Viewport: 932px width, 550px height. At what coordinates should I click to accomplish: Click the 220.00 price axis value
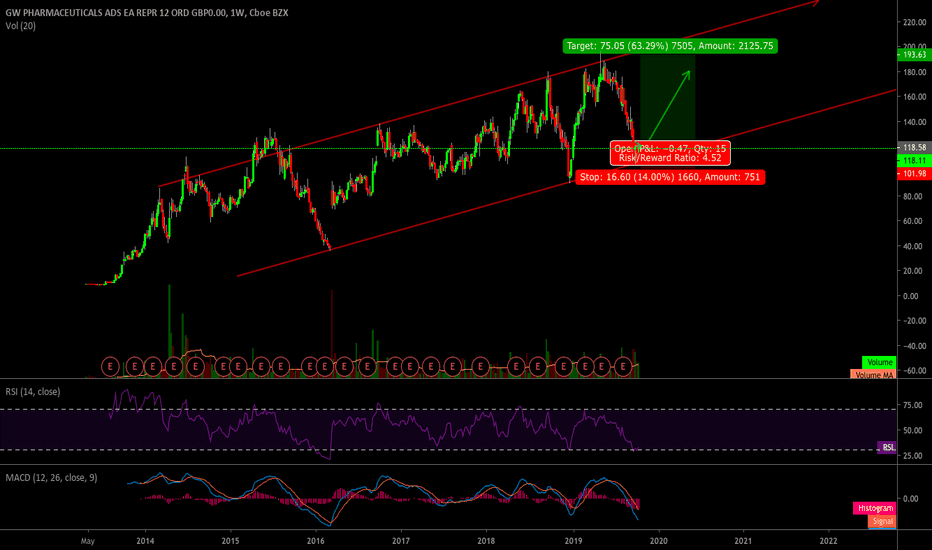(x=914, y=22)
